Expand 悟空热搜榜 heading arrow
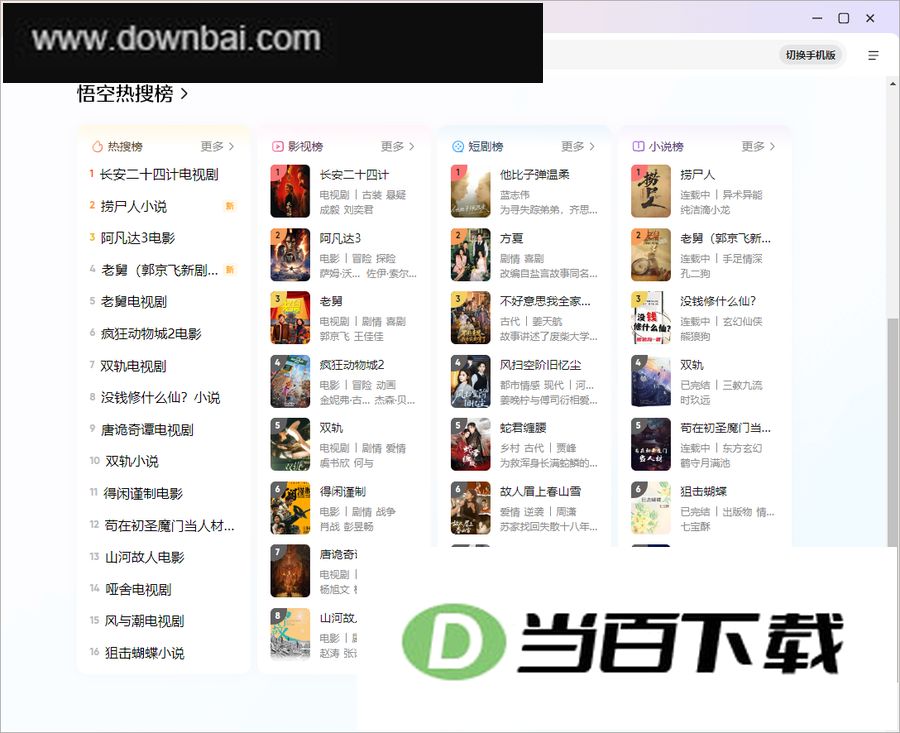900x733 pixels. coord(184,93)
